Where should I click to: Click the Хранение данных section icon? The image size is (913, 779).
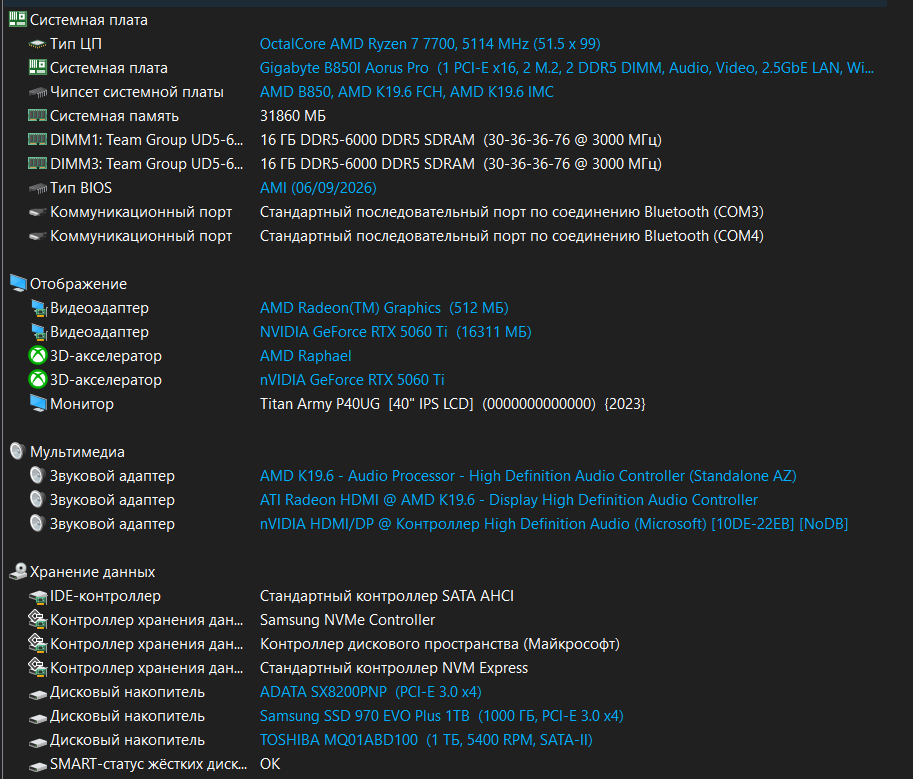(18, 571)
